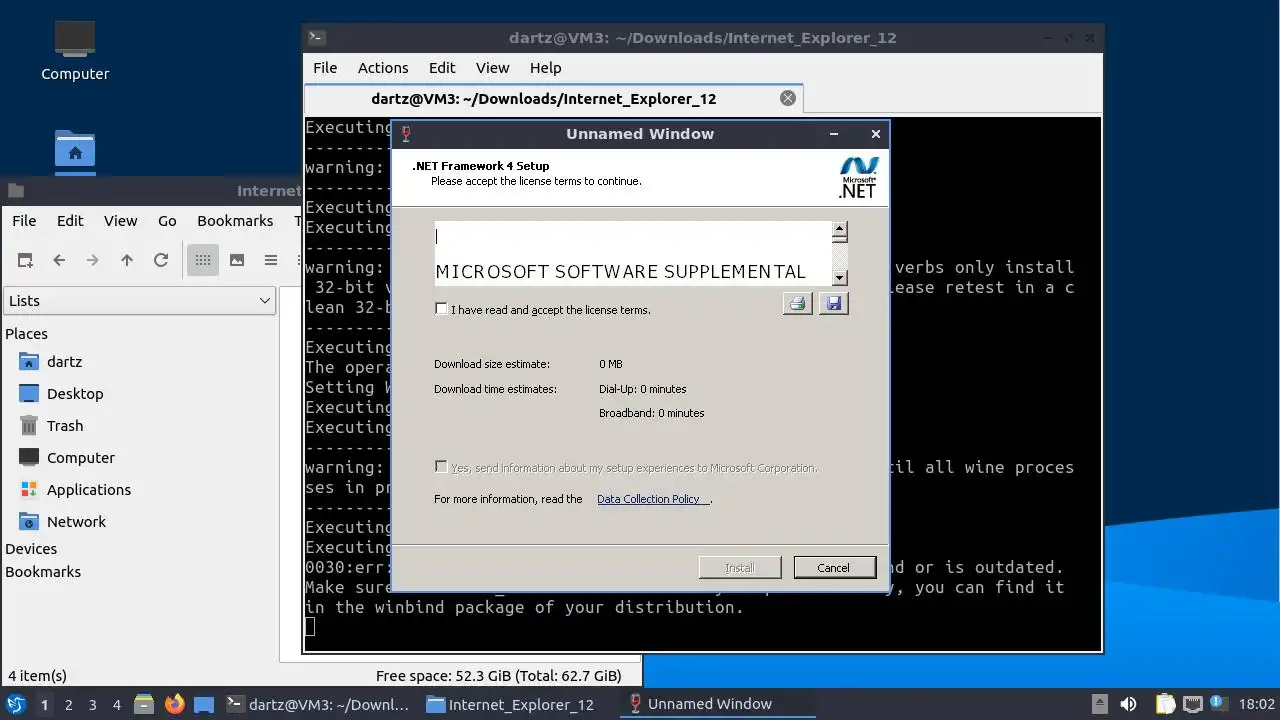Viewport: 1280px width, 720px height.
Task: Open the file manager Edit menu
Action: [70, 221]
